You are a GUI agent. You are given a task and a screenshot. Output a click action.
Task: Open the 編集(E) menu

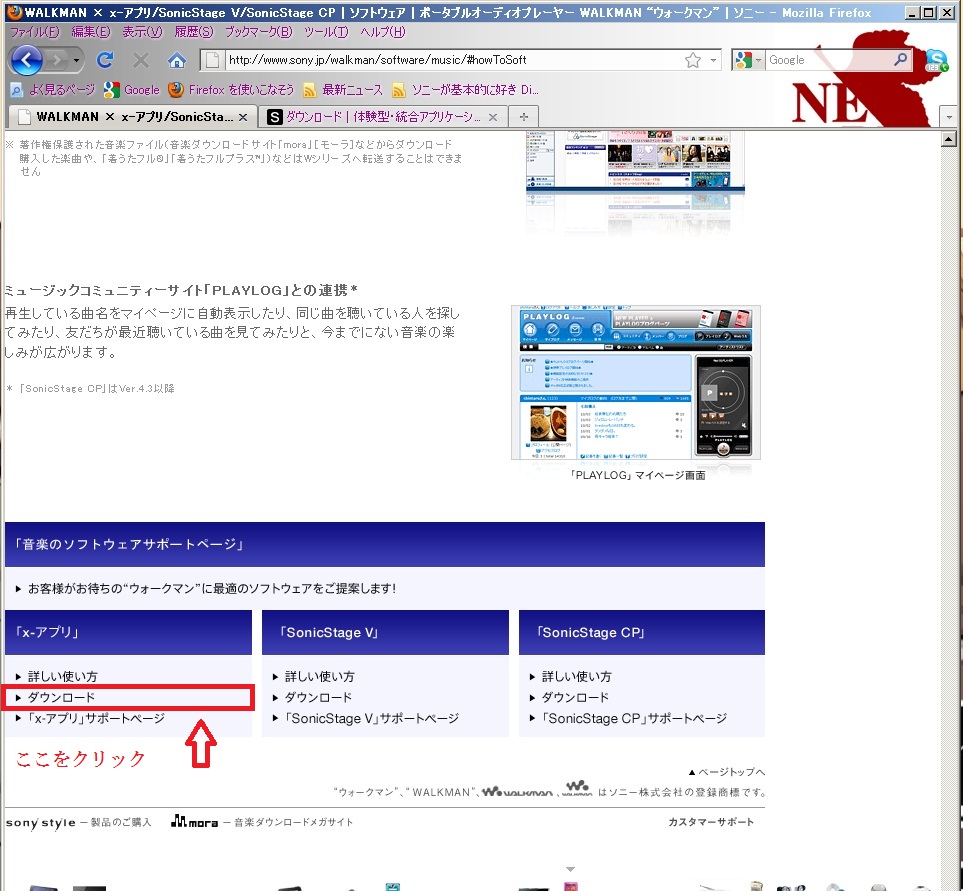point(91,32)
